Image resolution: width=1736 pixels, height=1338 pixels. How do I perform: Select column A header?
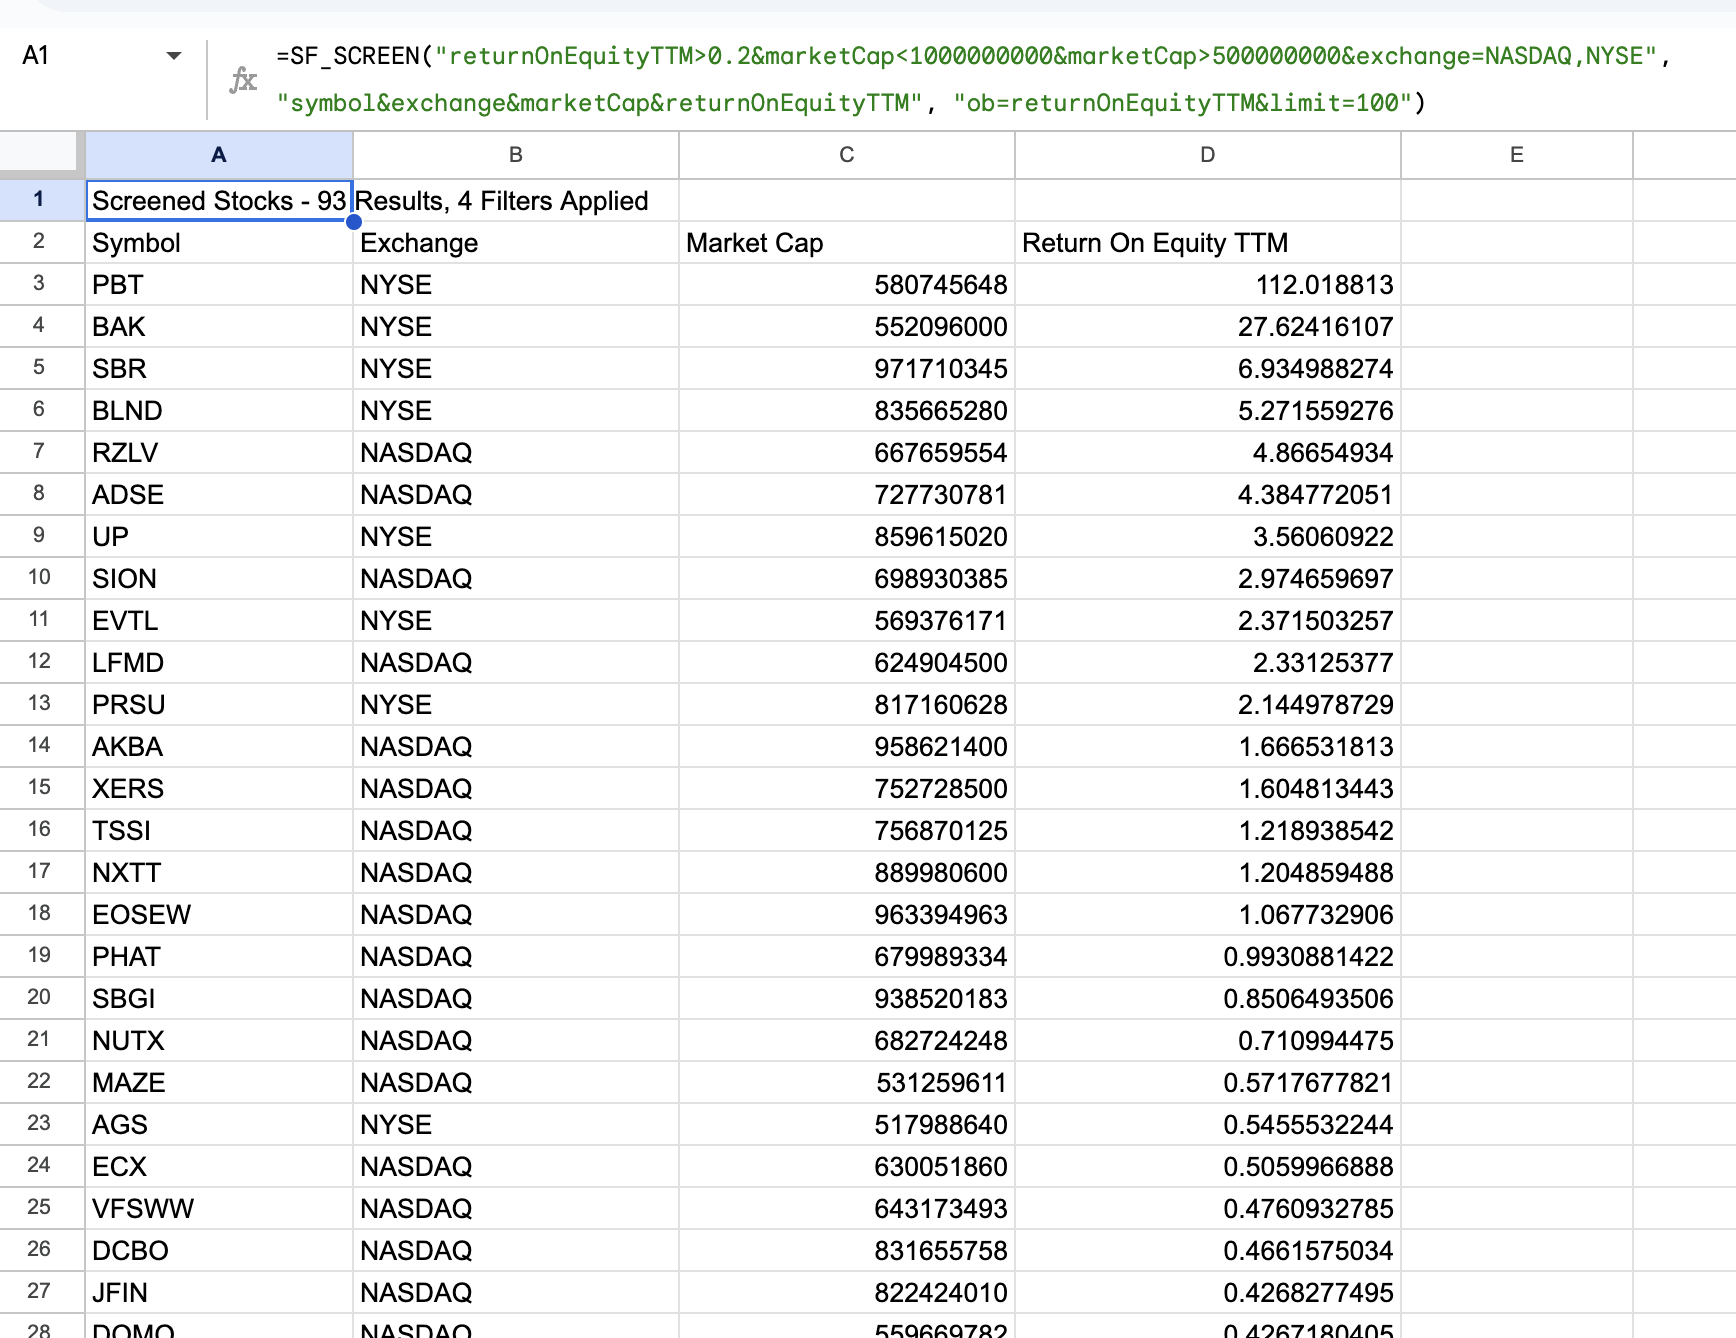point(219,155)
